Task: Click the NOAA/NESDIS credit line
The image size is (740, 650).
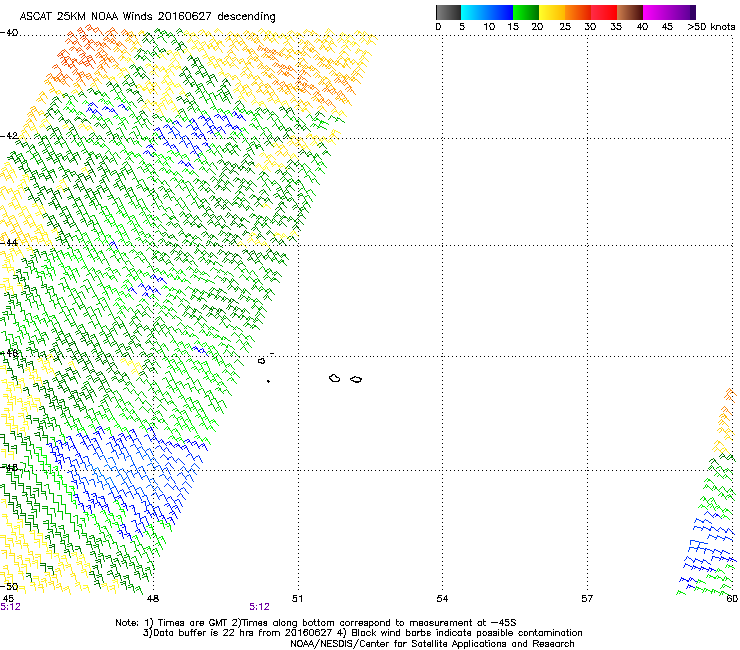Action: tap(432, 644)
